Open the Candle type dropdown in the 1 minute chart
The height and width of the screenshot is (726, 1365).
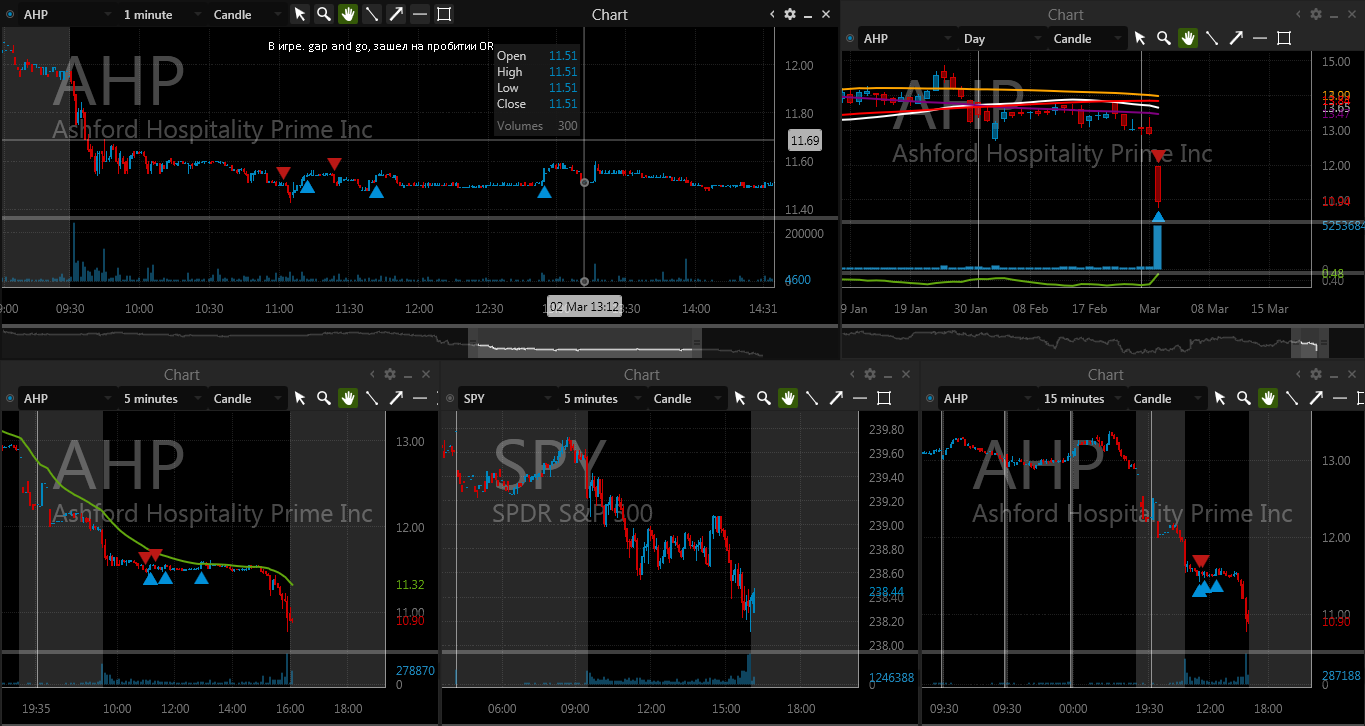click(246, 15)
